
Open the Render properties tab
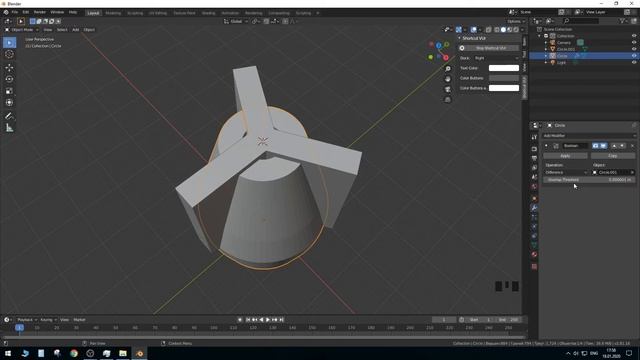[x=534, y=149]
